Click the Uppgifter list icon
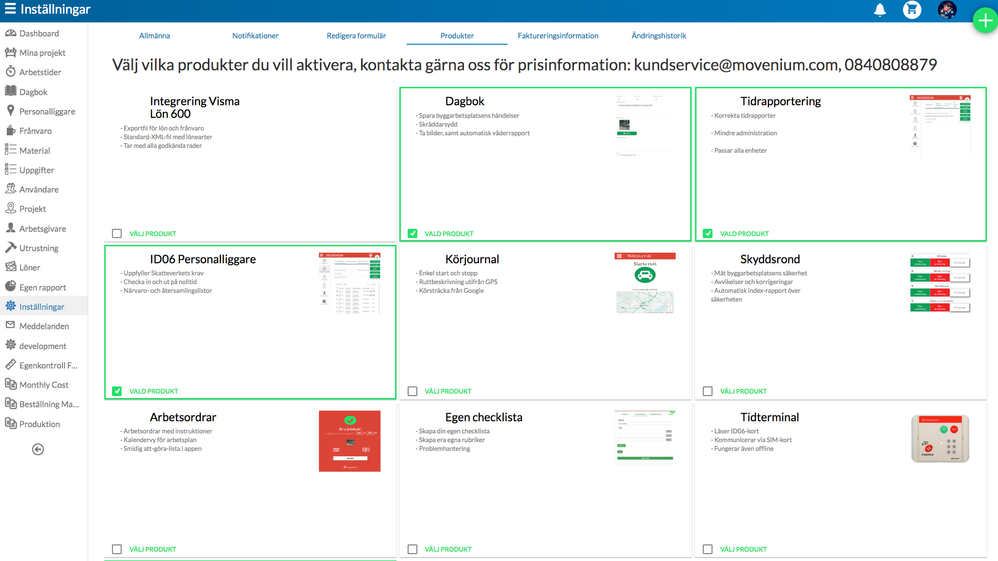This screenshot has height=561, width=998. (x=11, y=169)
